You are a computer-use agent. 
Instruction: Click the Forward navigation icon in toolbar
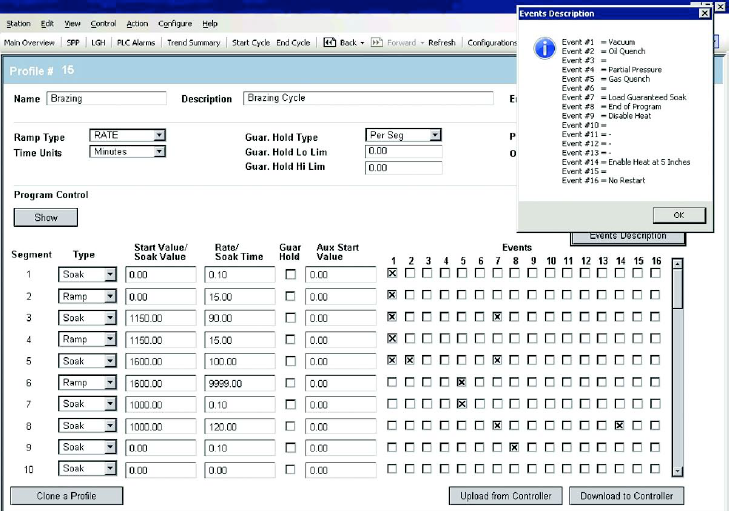(x=376, y=43)
